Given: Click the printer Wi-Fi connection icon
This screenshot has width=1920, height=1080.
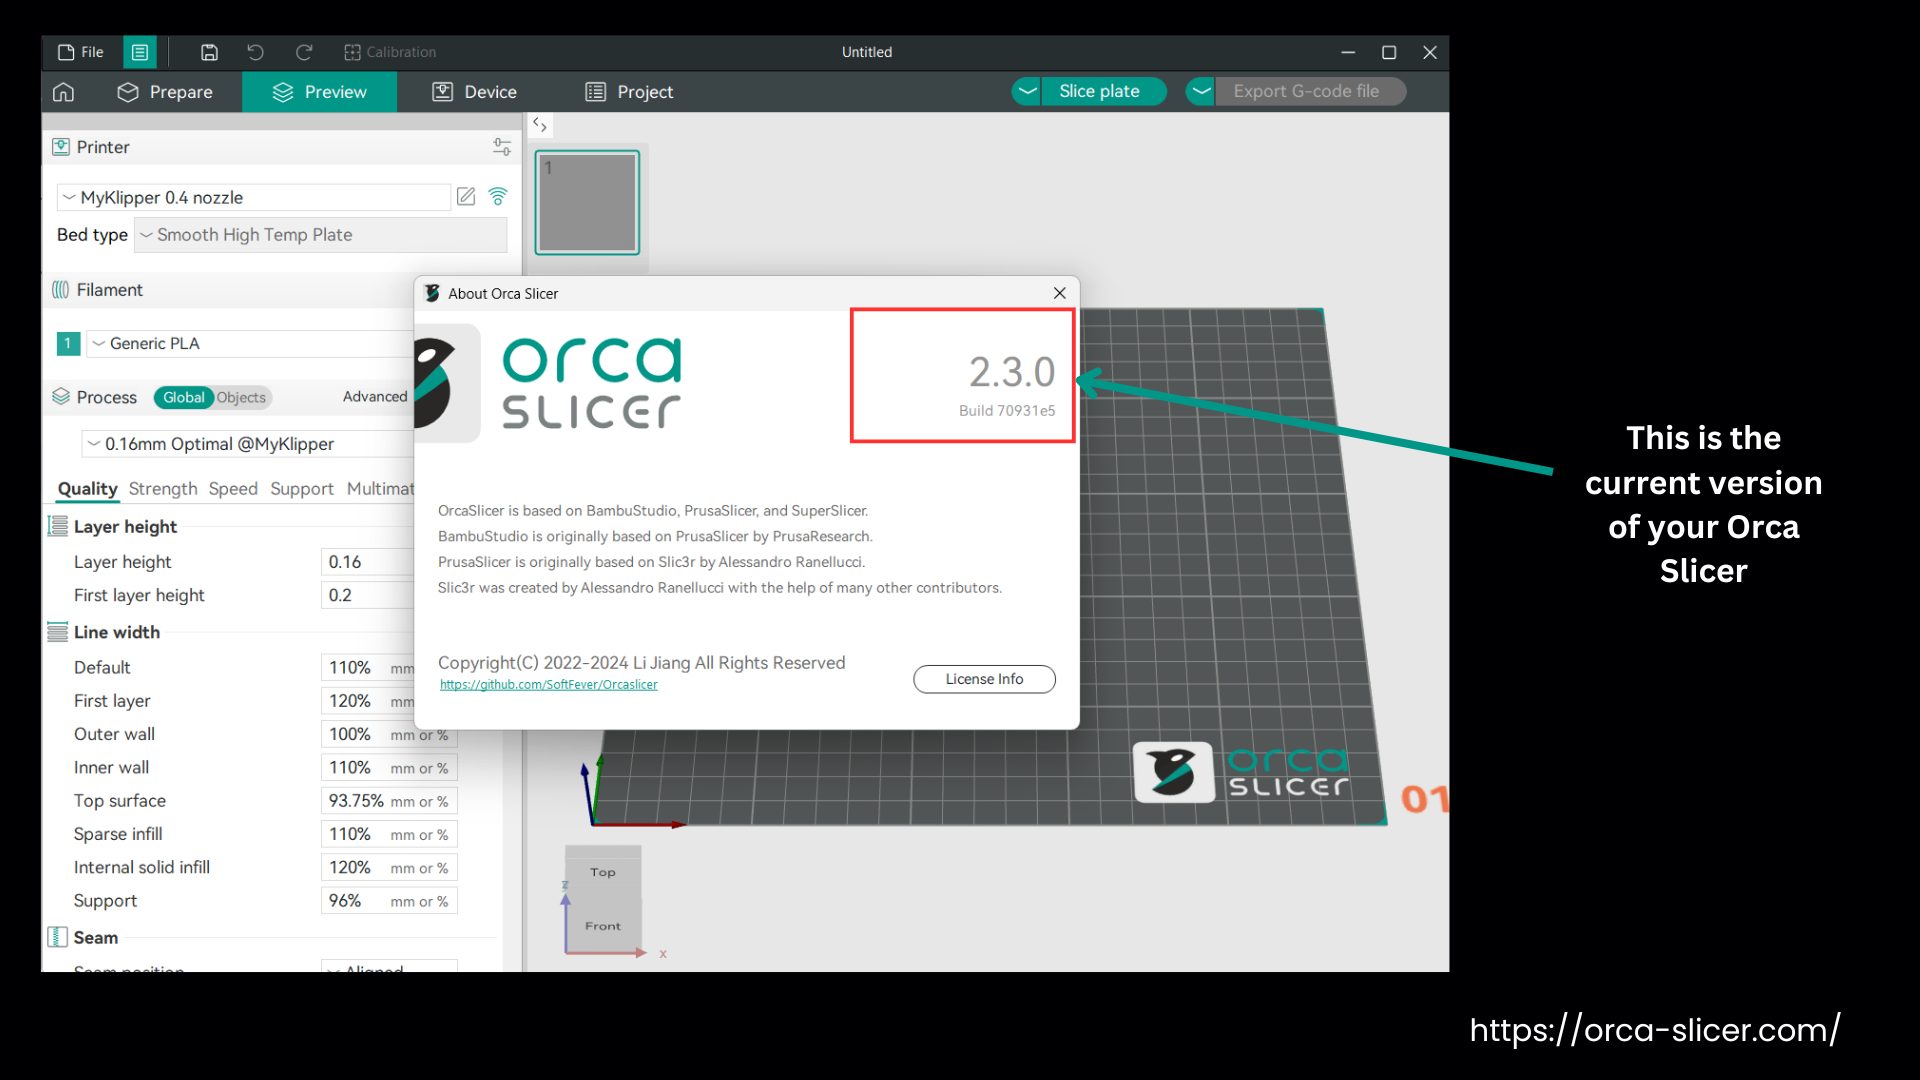Looking at the screenshot, I should pos(498,197).
